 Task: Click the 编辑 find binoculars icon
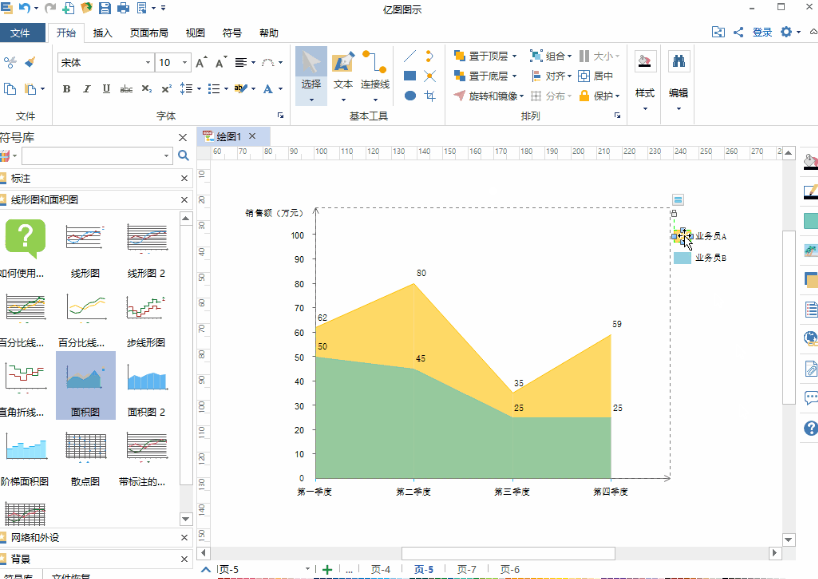click(678, 62)
